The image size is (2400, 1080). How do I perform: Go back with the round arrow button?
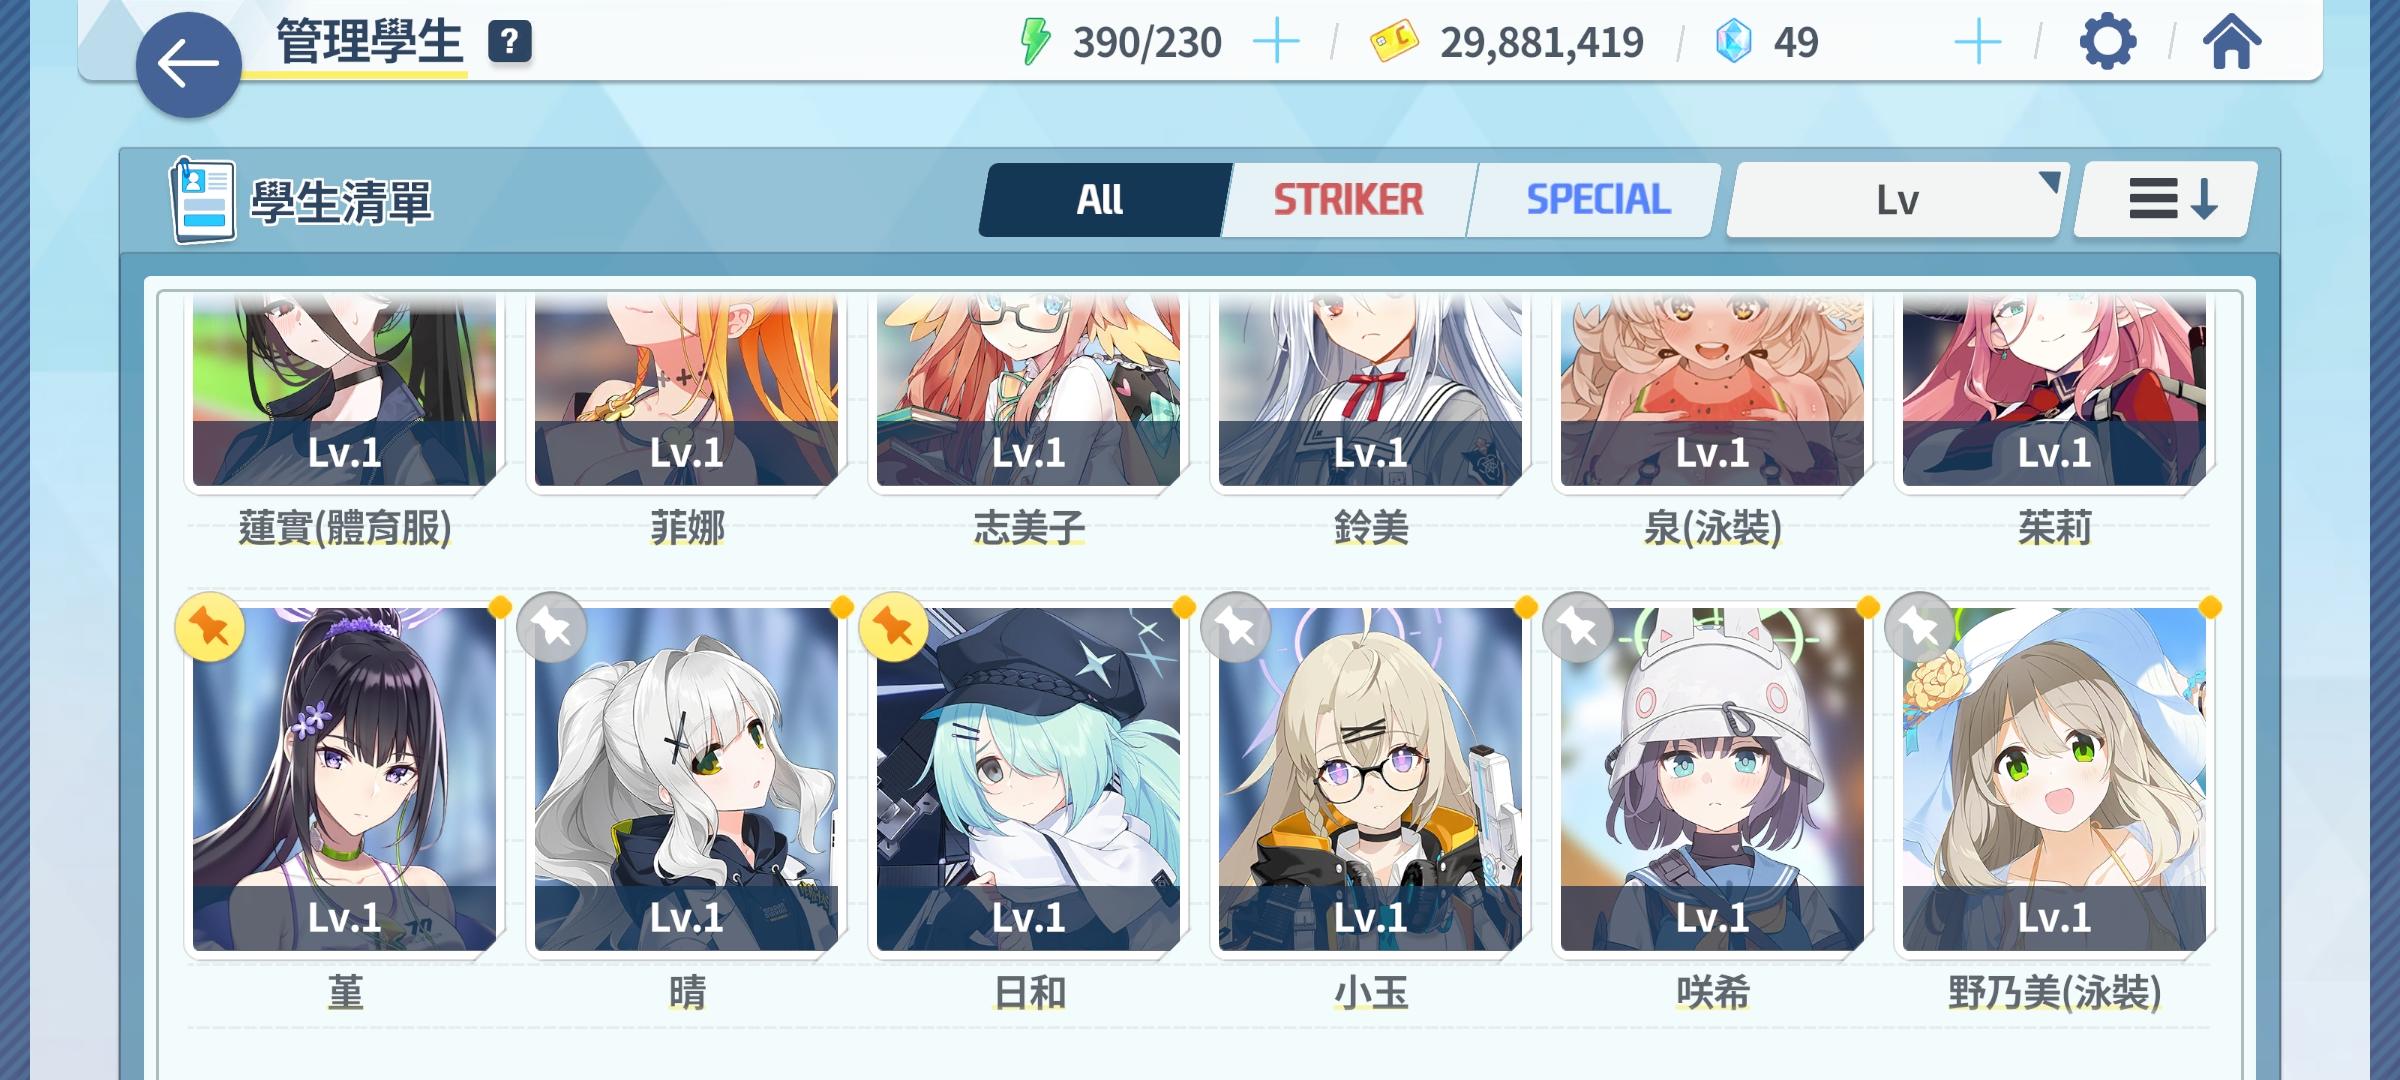[188, 65]
